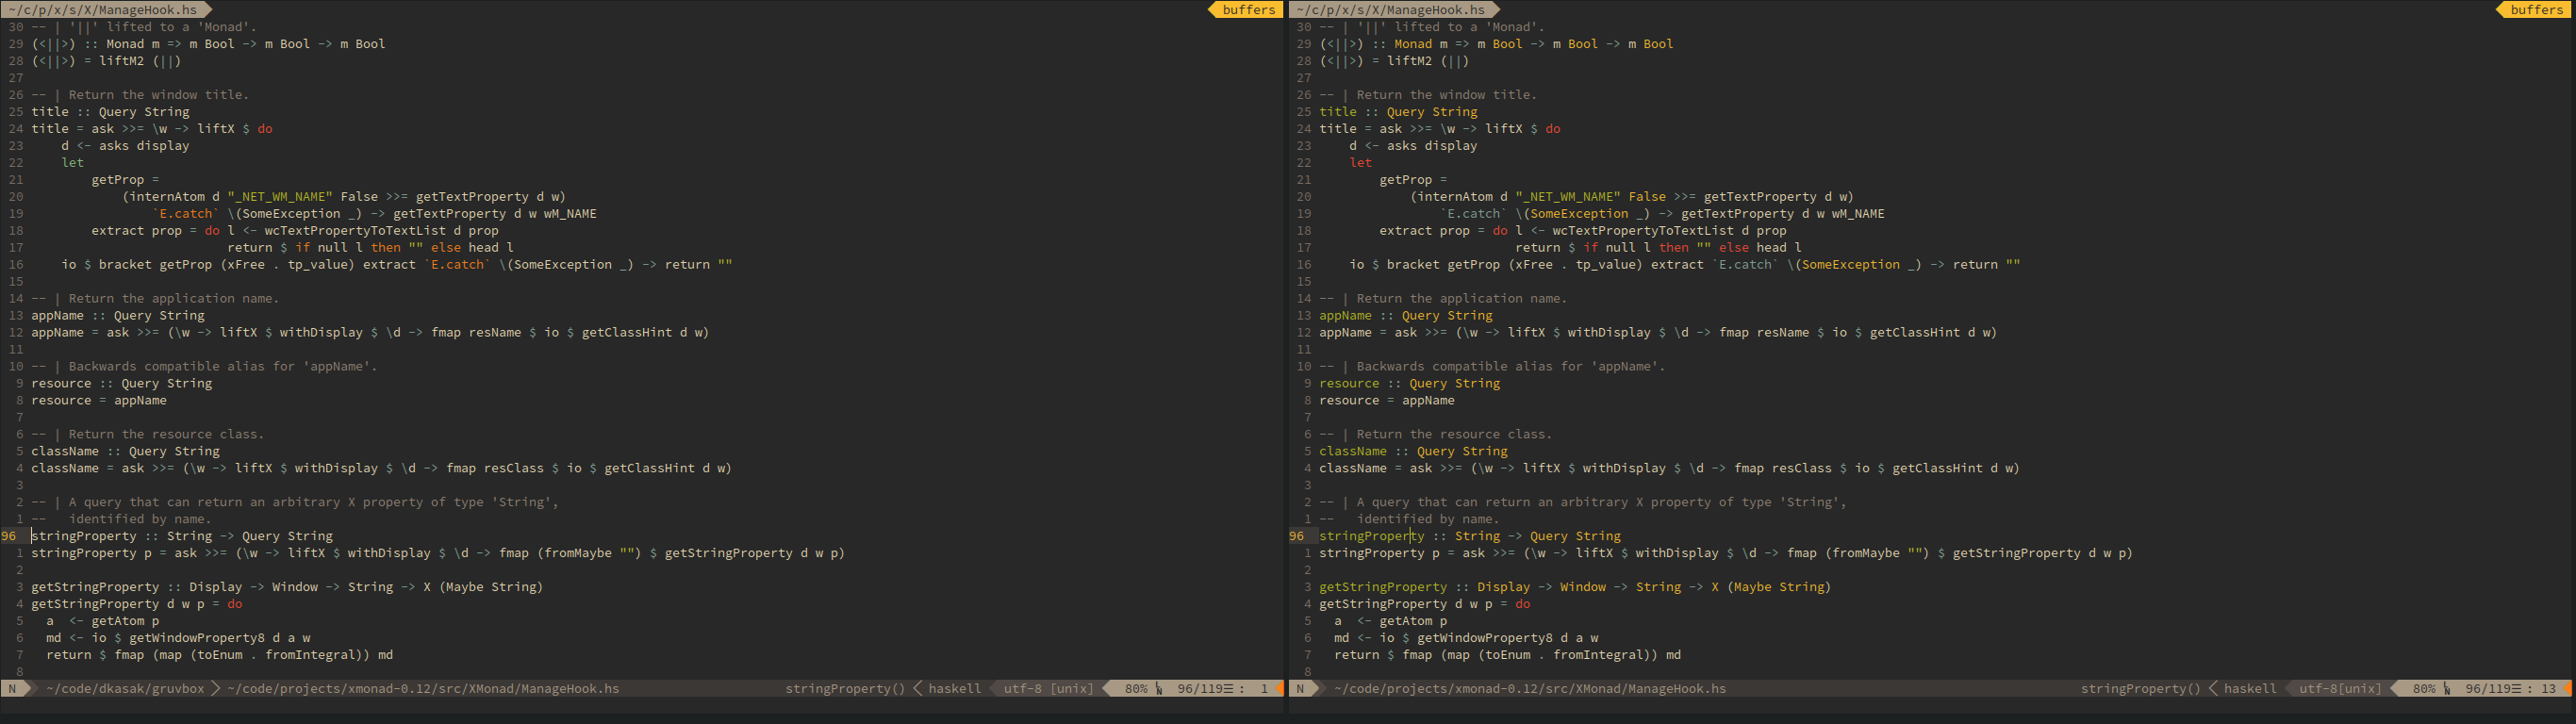The height and width of the screenshot is (724, 2576).
Task: Click 'd <- asks display' in left pane
Action: point(125,145)
